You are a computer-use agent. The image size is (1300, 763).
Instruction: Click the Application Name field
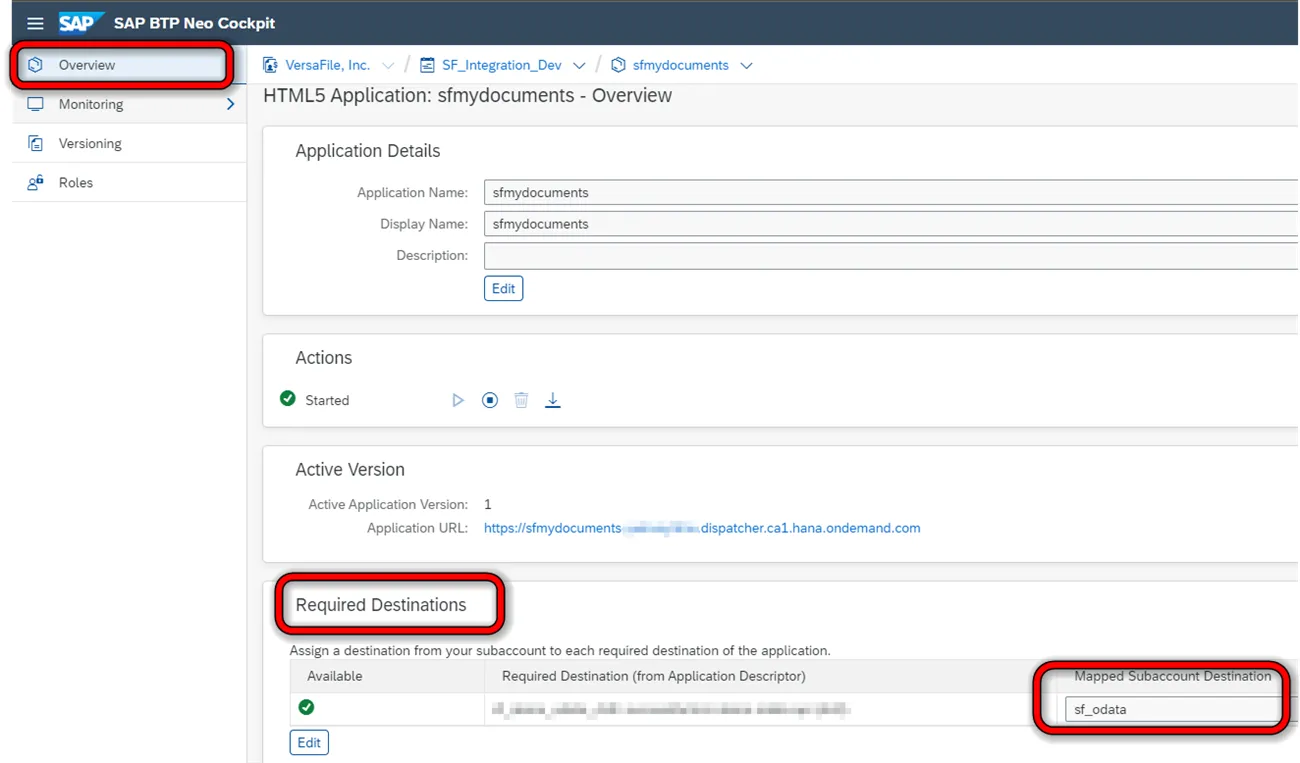coord(890,192)
